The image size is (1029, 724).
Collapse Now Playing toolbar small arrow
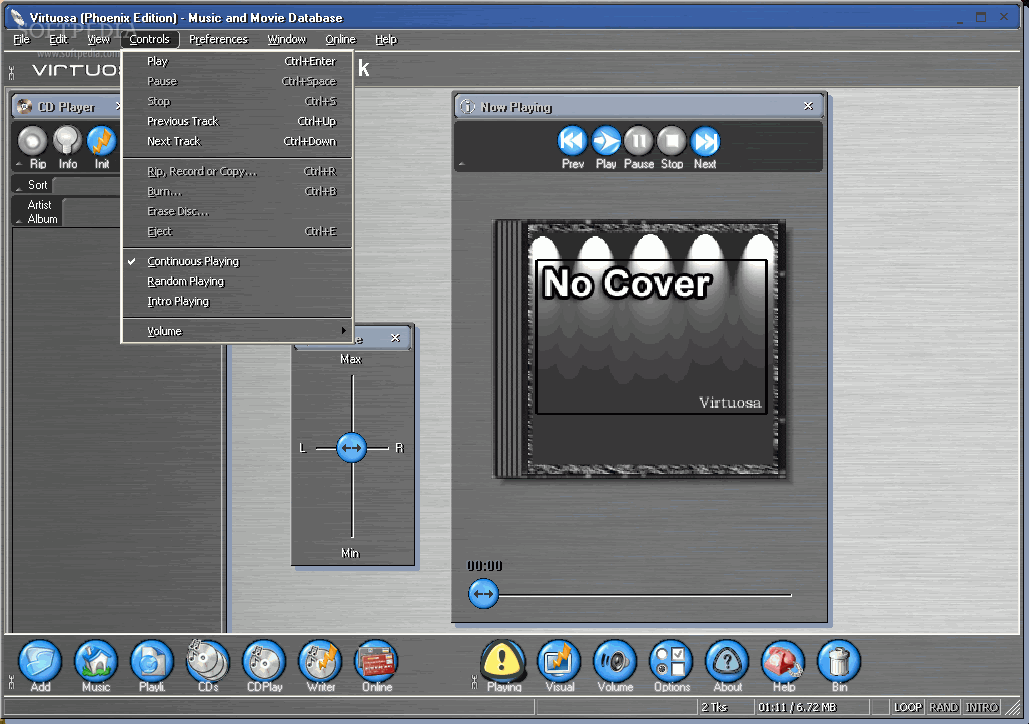(x=461, y=164)
